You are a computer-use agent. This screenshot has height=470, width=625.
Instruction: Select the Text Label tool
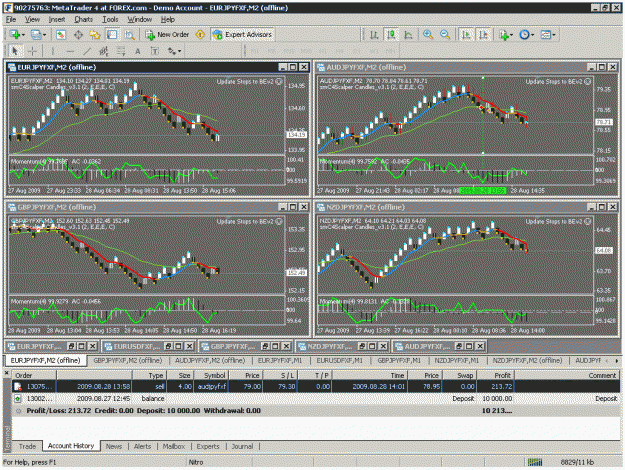click(155, 51)
